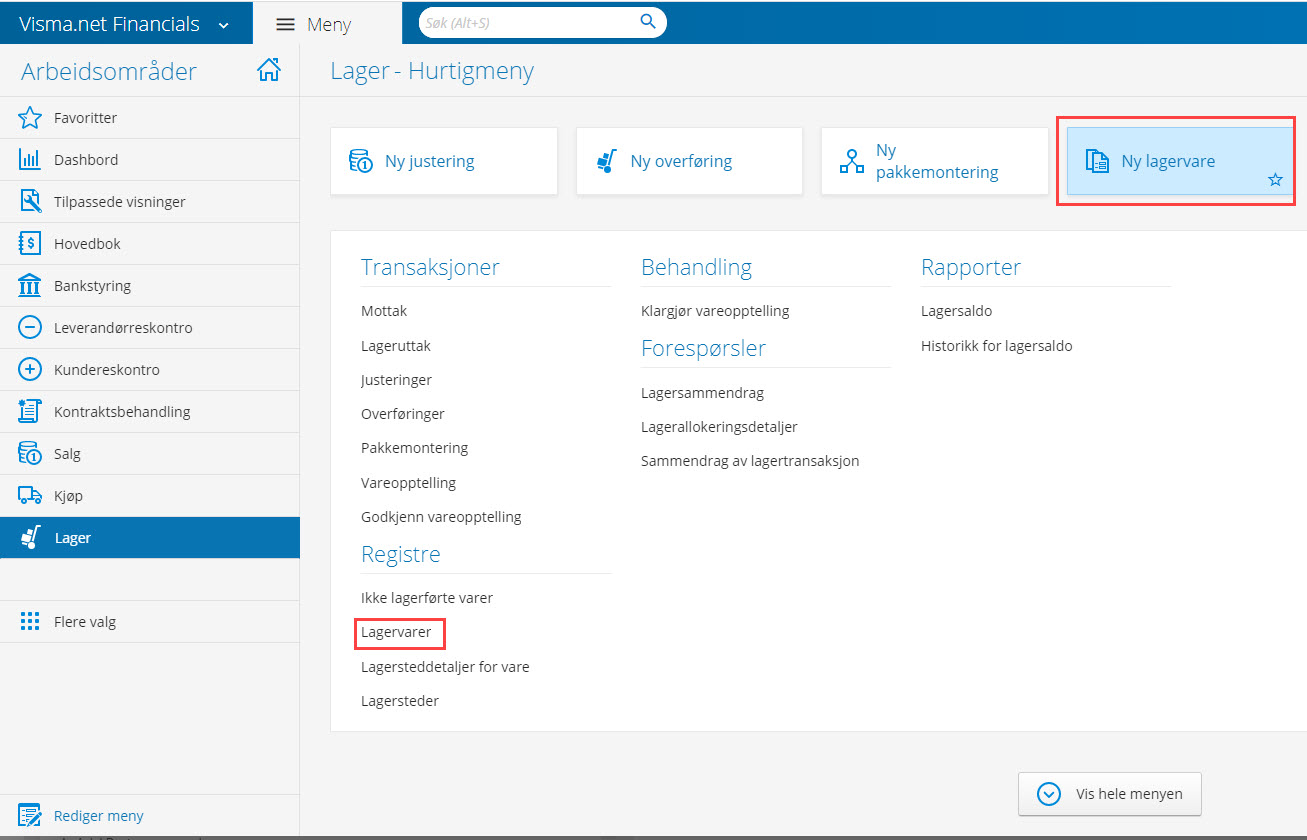
Task: Click the Favoritter star icon
Action: click(x=30, y=118)
